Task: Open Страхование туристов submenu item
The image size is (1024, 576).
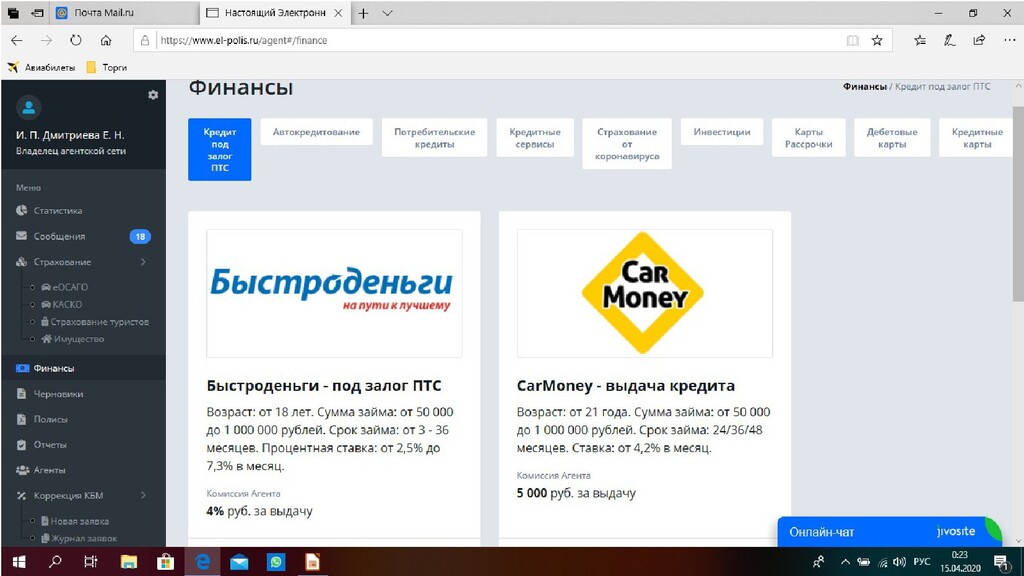Action: pos(95,321)
